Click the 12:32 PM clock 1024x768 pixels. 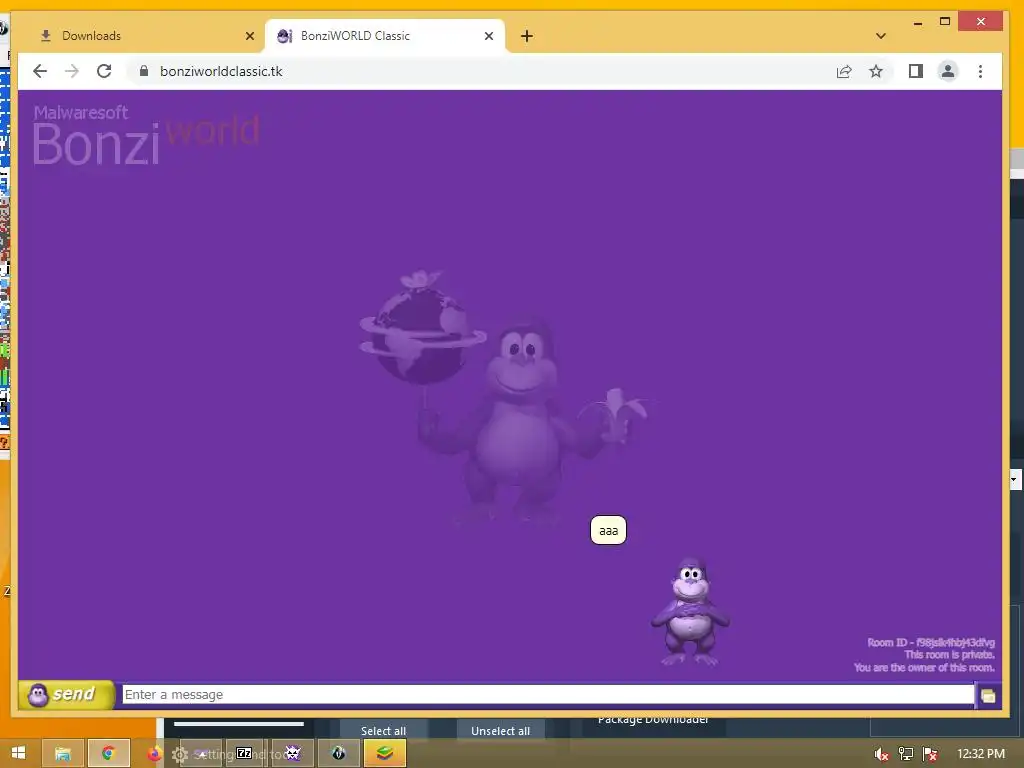coord(981,754)
